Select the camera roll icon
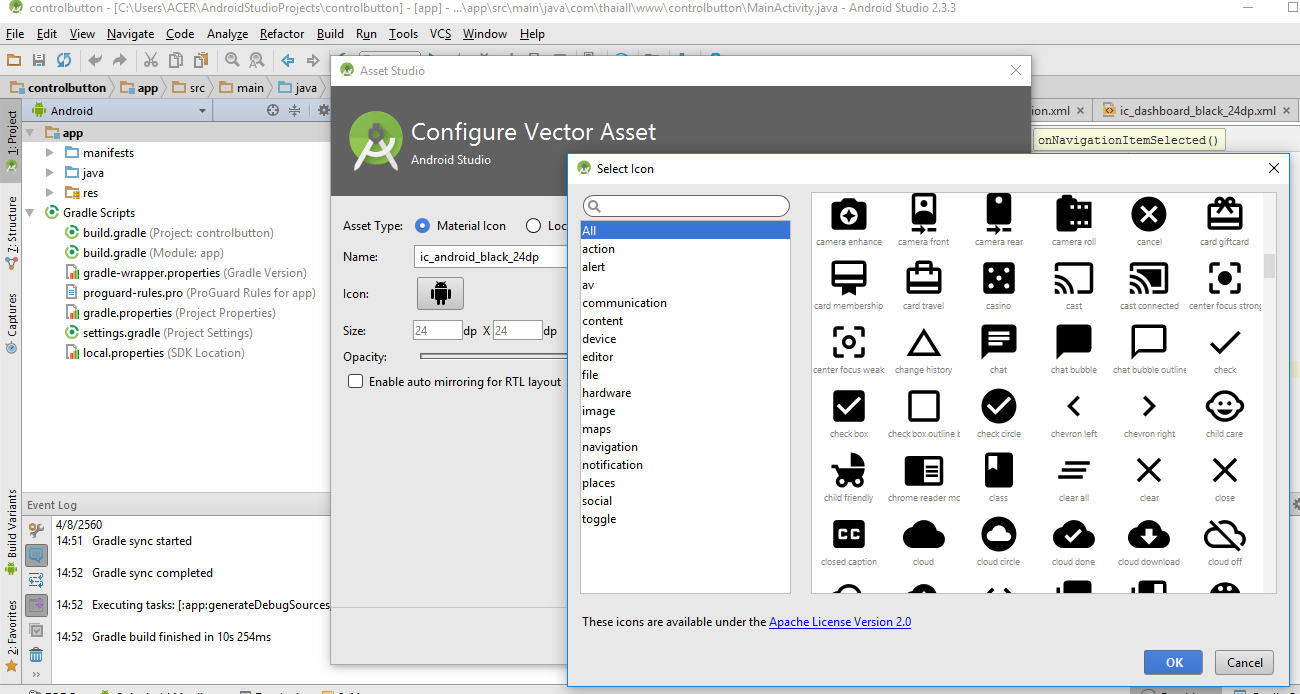Viewport: 1300px width, 694px height. pyautogui.click(x=1073, y=214)
